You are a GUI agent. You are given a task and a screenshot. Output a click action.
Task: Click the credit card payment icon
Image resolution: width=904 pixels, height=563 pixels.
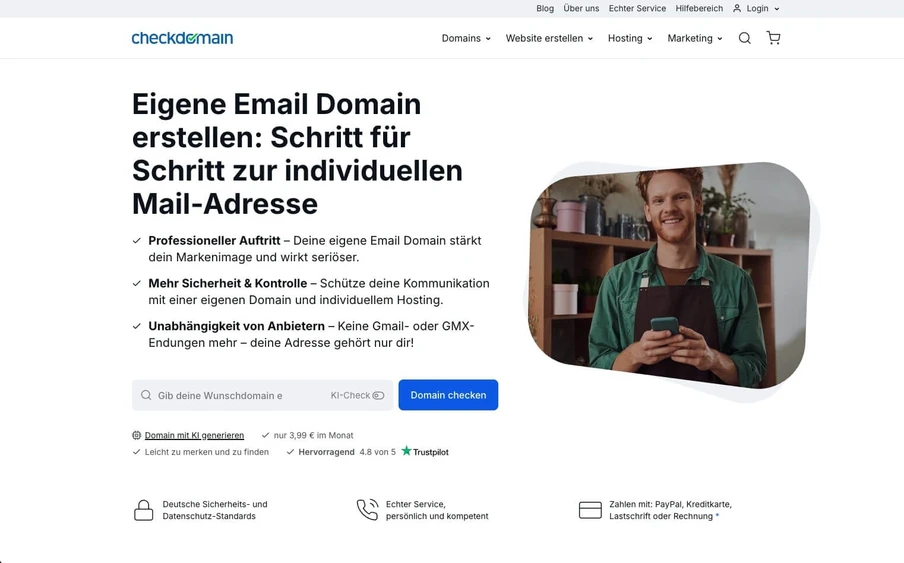(x=590, y=510)
